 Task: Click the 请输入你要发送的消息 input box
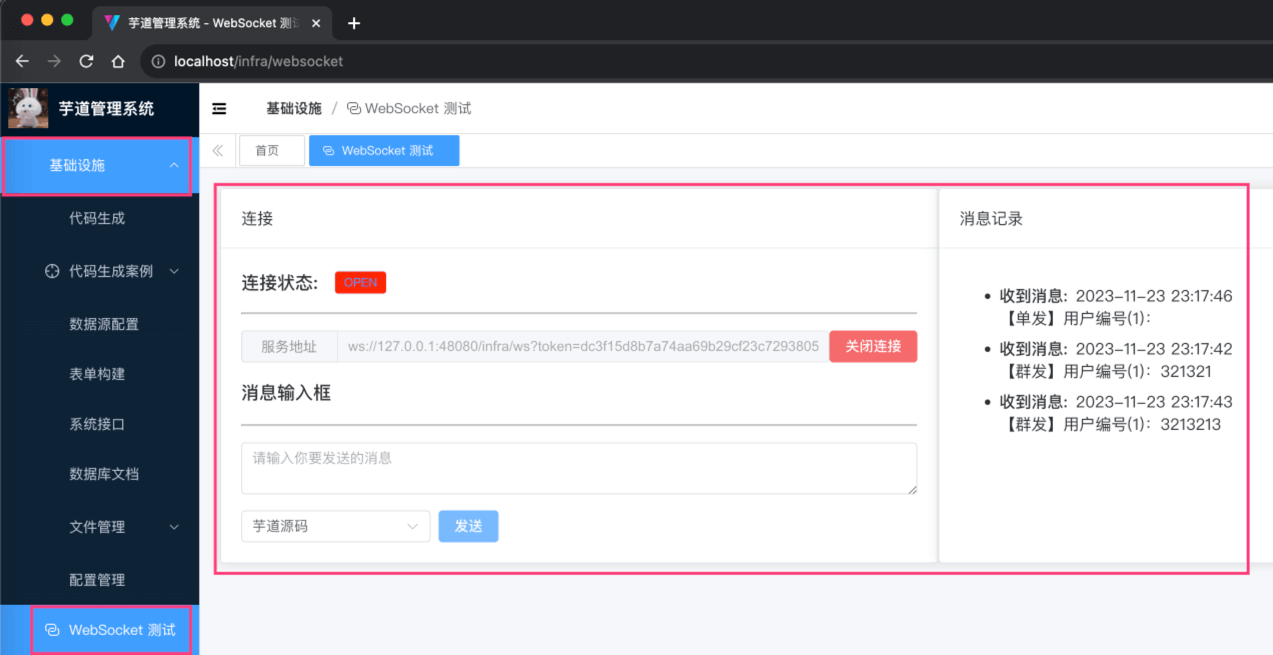[578, 467]
